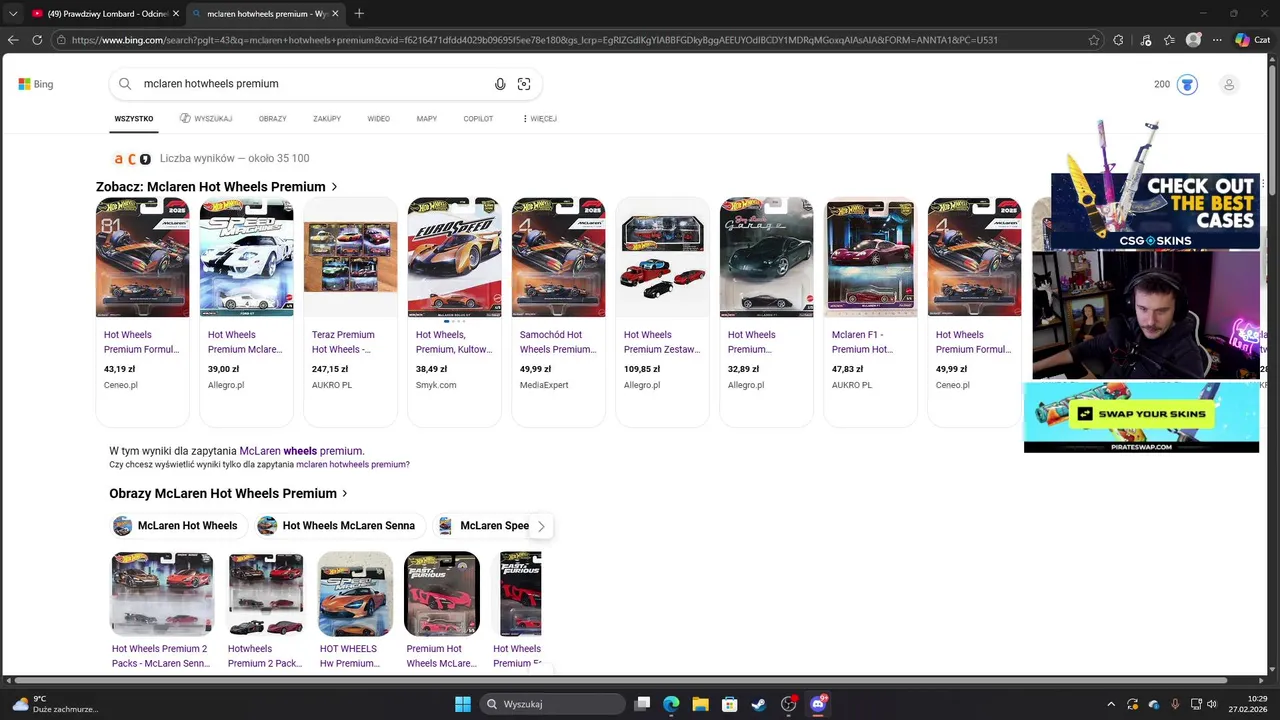This screenshot has height=720, width=1280.
Task: Open the Hot Wheels Premium 2 Packs image
Action: (162, 594)
